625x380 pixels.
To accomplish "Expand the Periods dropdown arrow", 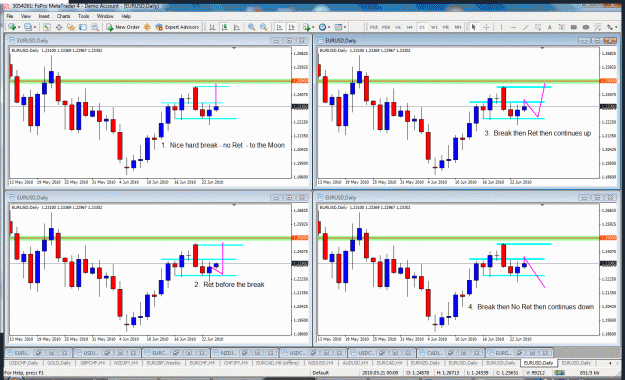I will [x=329, y=27].
